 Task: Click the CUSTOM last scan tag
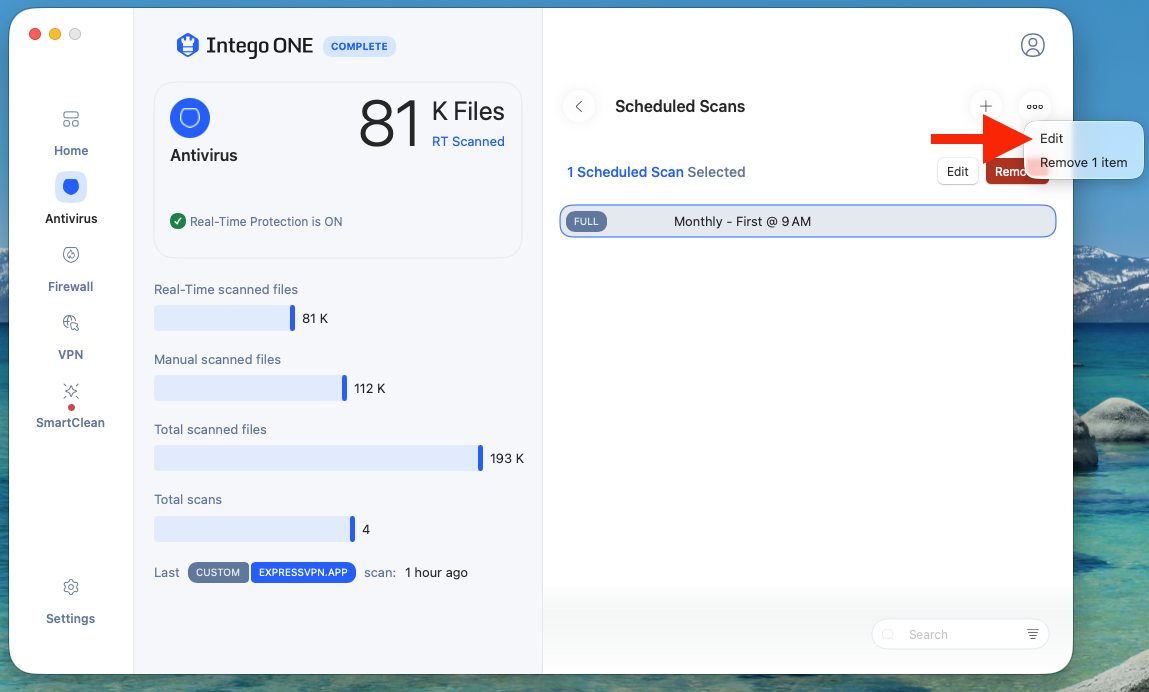point(218,573)
